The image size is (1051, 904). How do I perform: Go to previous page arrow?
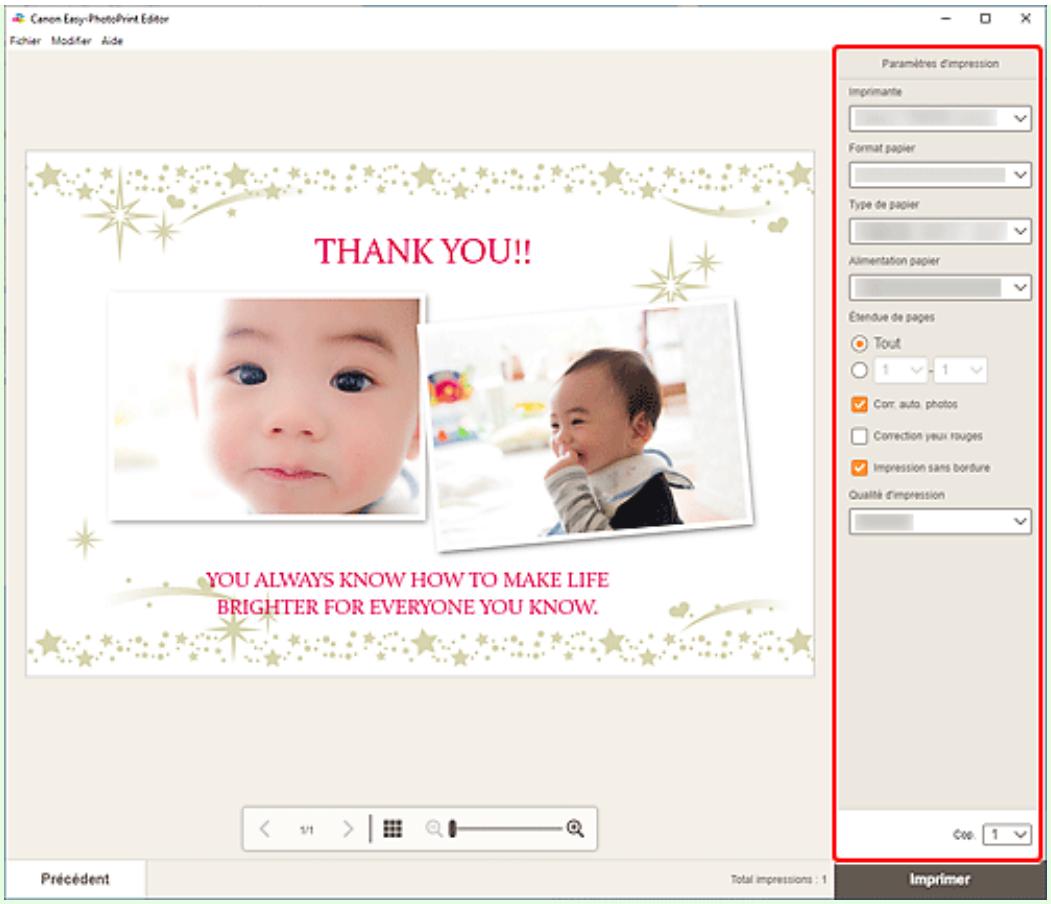[265, 829]
